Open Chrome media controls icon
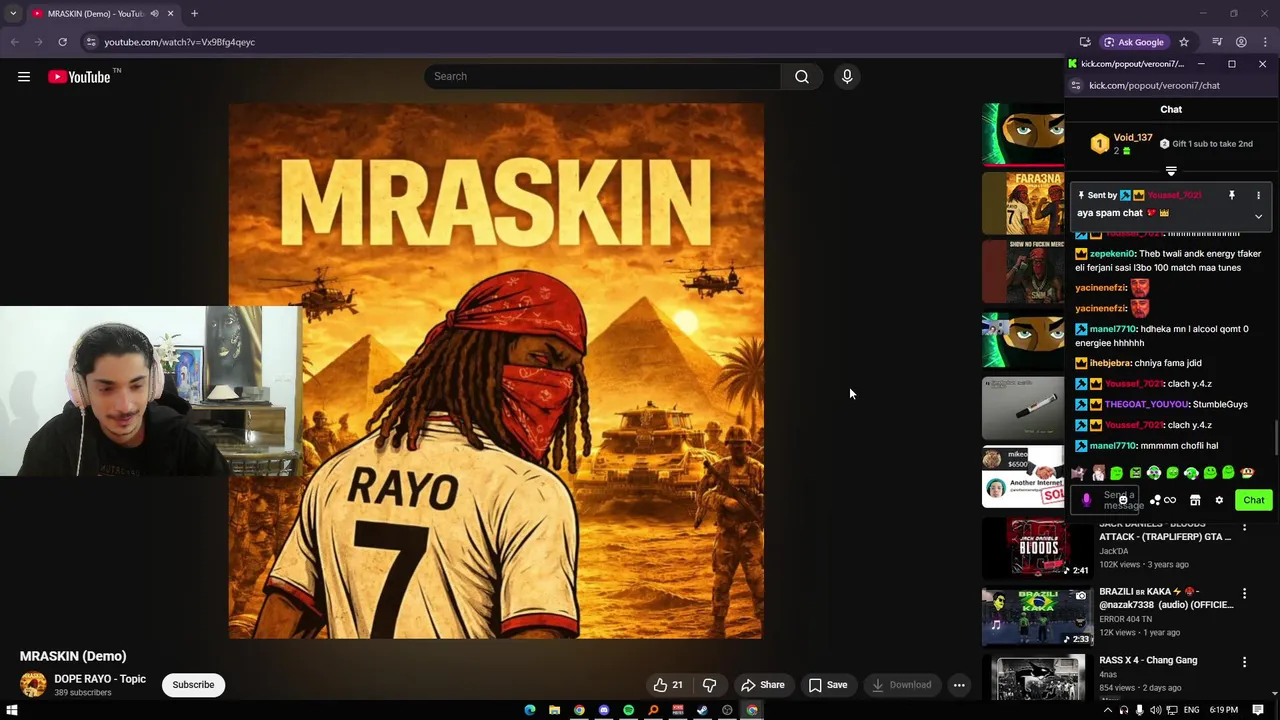 click(1217, 42)
